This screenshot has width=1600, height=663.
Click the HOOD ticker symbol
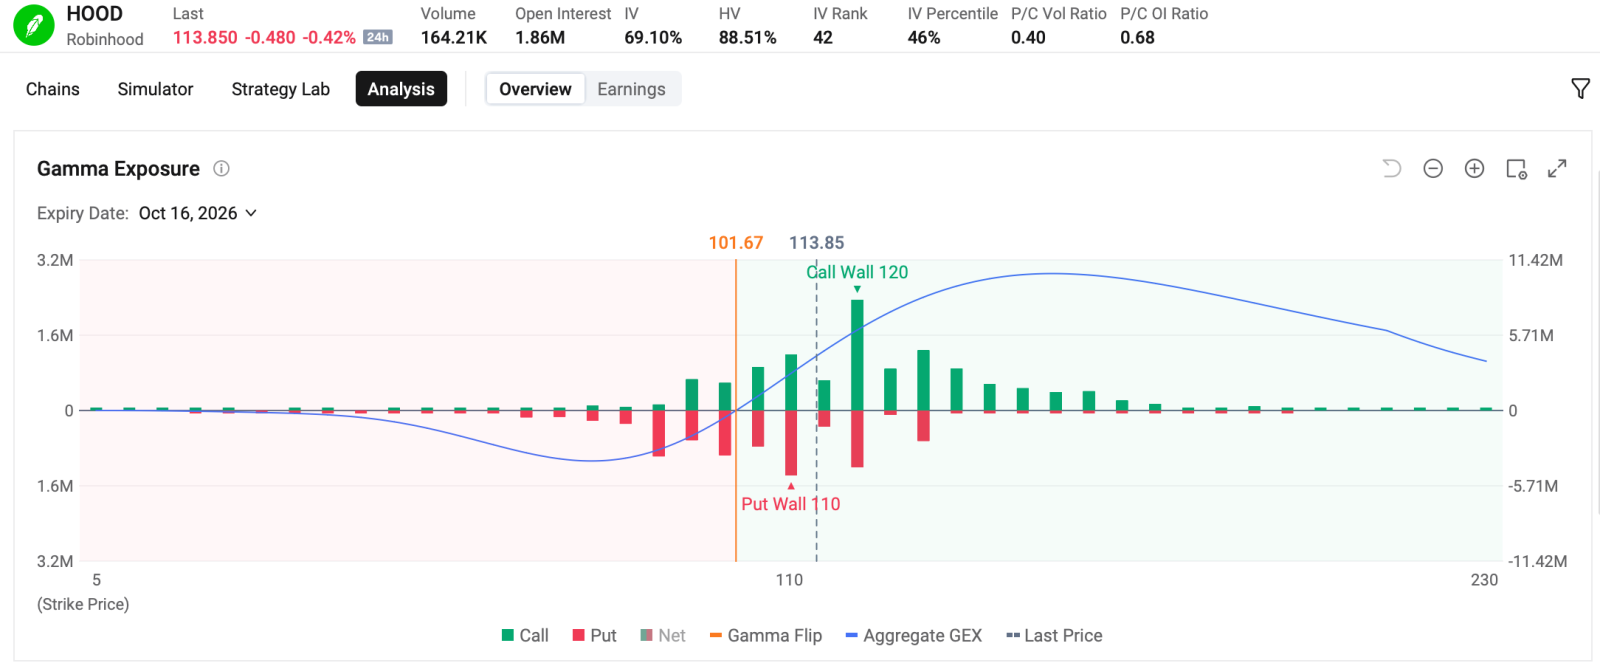point(94,14)
